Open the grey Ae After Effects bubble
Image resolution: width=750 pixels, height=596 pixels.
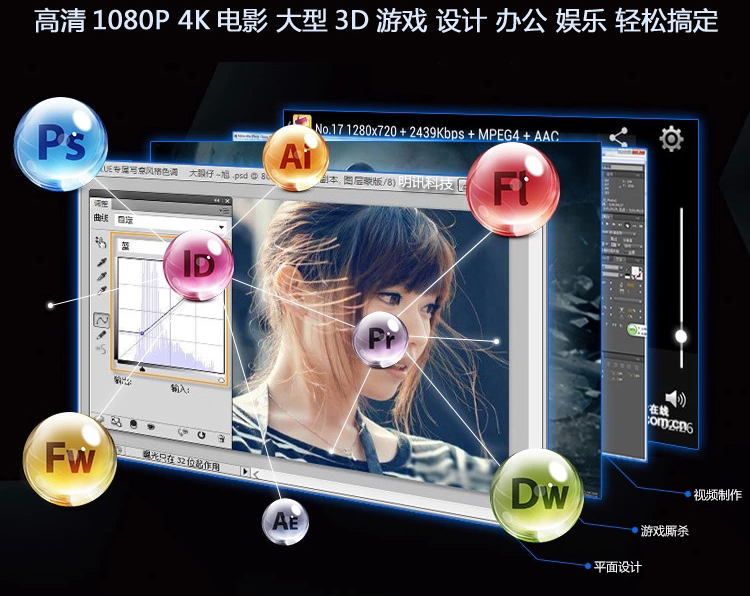click(286, 521)
